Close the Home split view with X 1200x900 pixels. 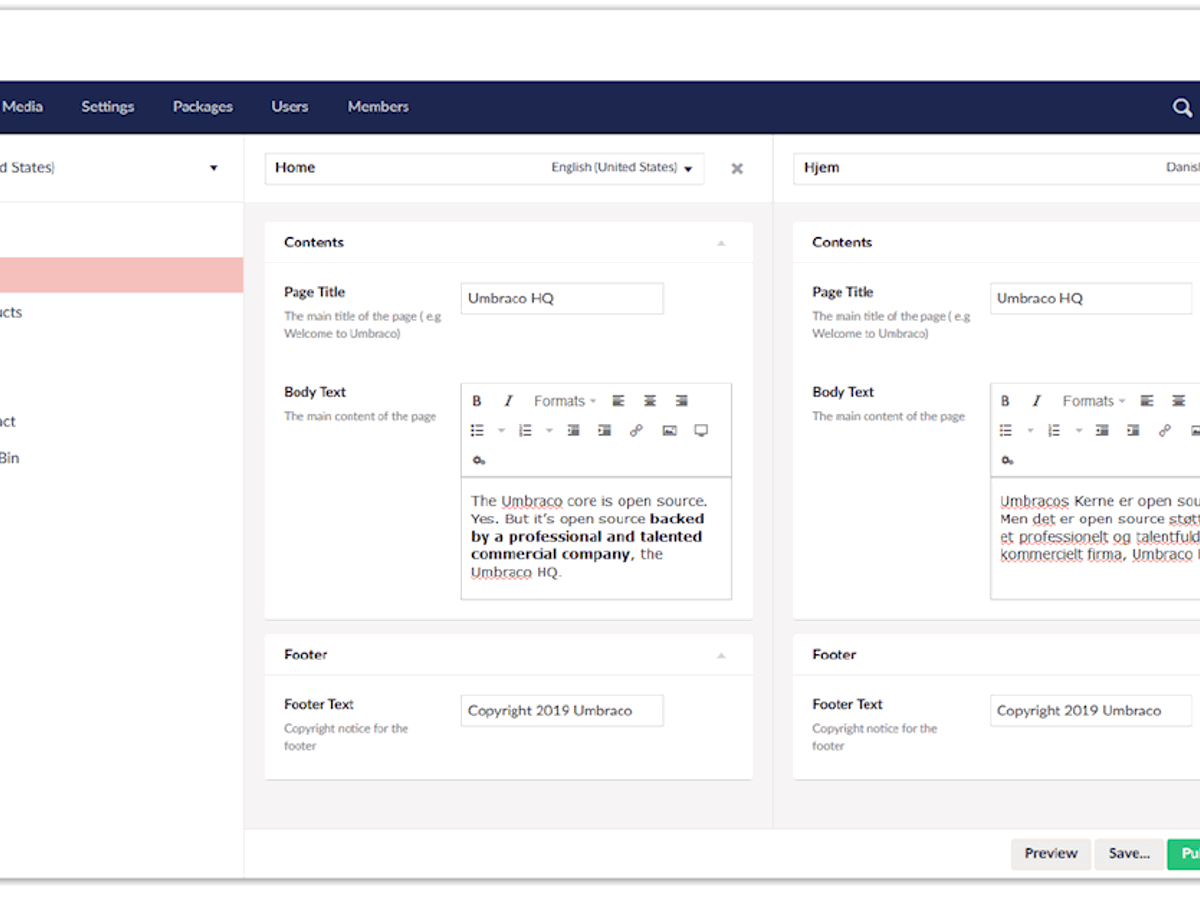(x=737, y=169)
